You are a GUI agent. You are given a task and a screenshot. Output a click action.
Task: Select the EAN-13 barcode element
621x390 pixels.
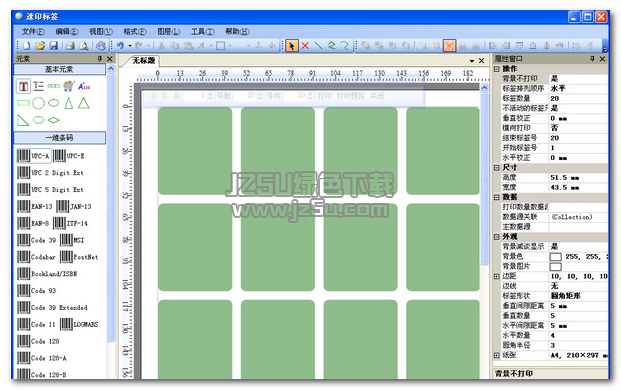pyautogui.click(x=35, y=206)
